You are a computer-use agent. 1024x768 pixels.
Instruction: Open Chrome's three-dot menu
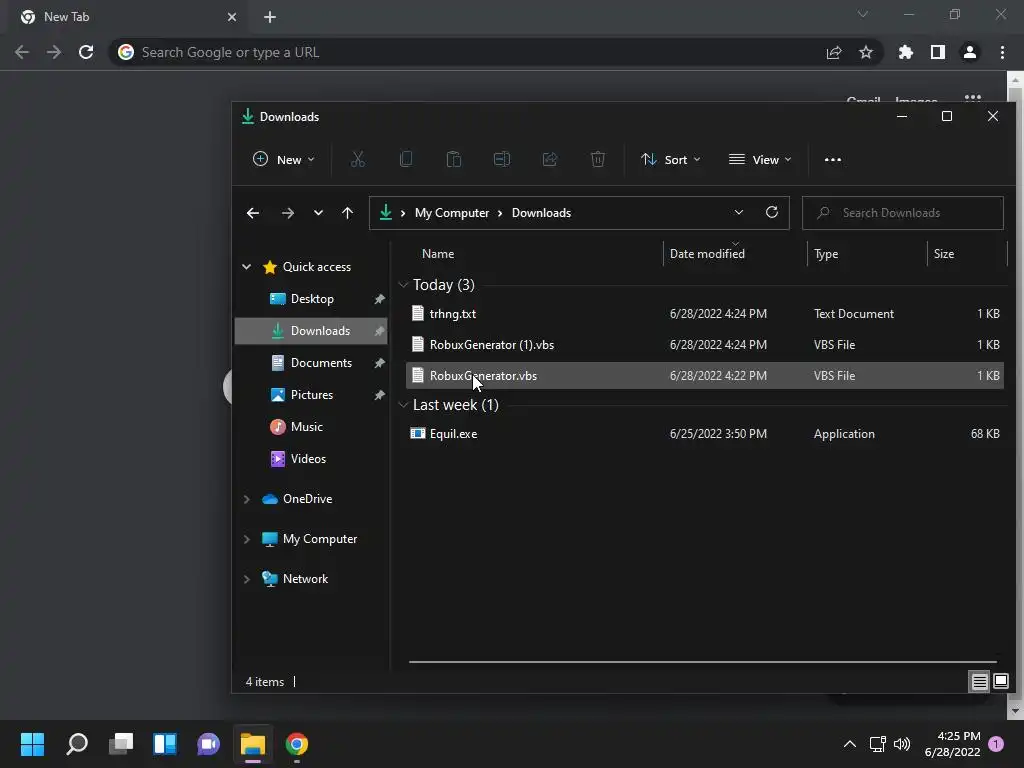click(x=1002, y=52)
